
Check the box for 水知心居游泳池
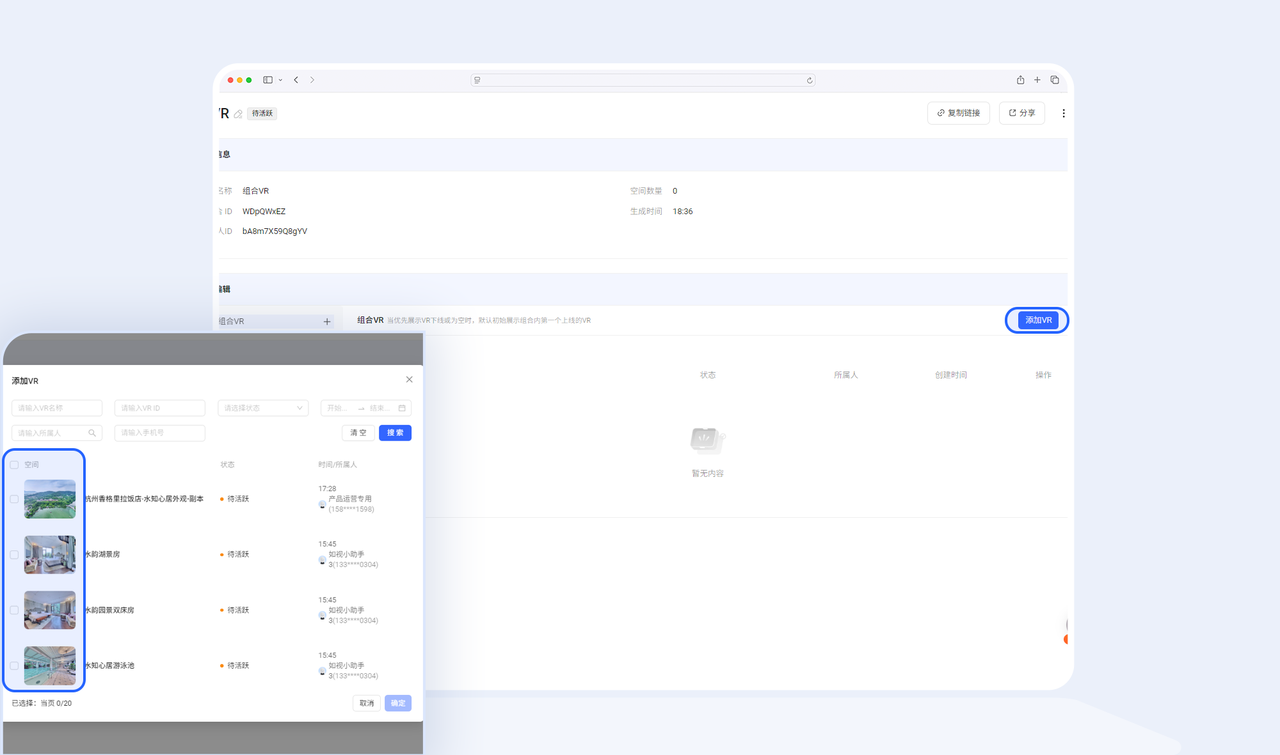coord(15,665)
